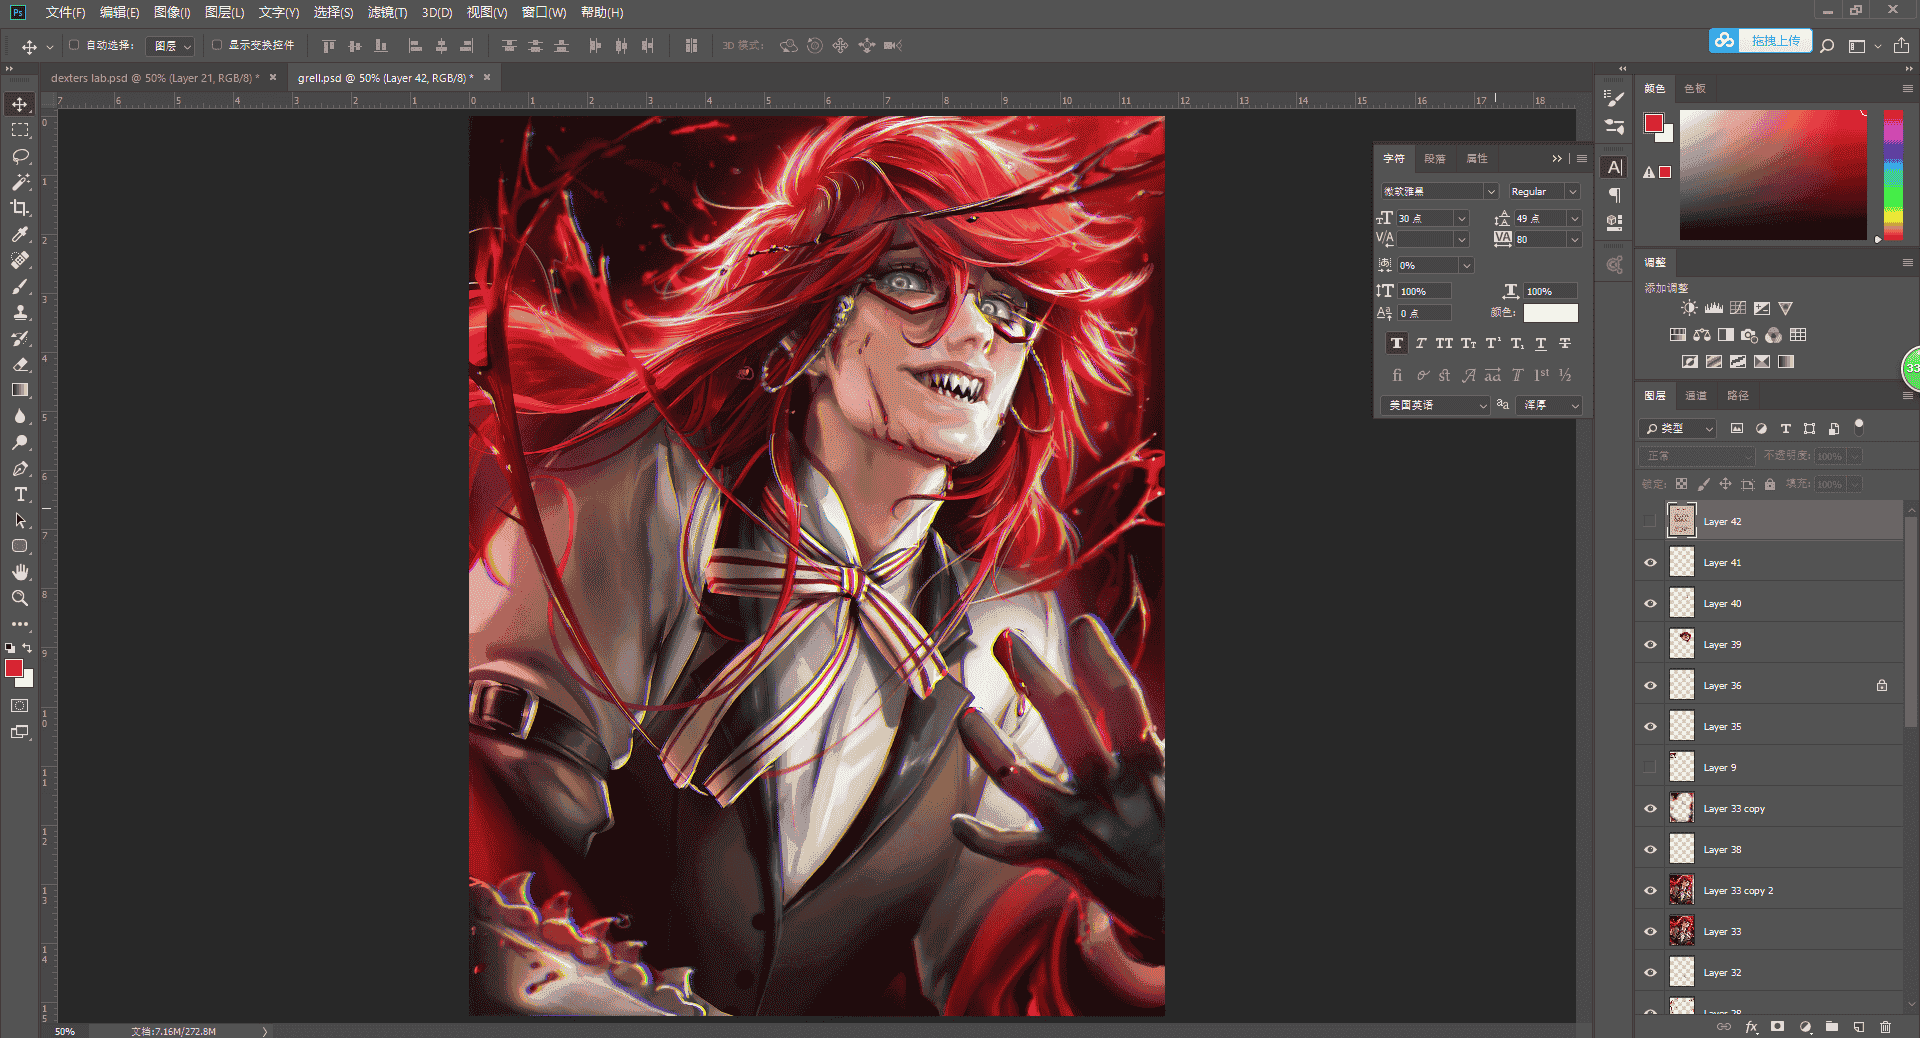Viewport: 1920px width, 1038px height.
Task: Select the Hand tool
Action: click(x=20, y=572)
